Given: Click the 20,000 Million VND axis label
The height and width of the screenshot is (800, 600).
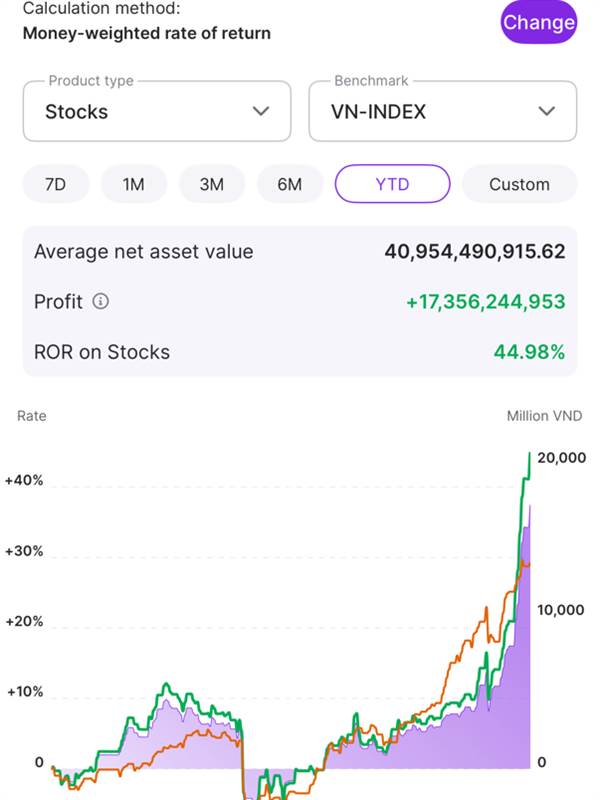Looking at the screenshot, I should [561, 458].
